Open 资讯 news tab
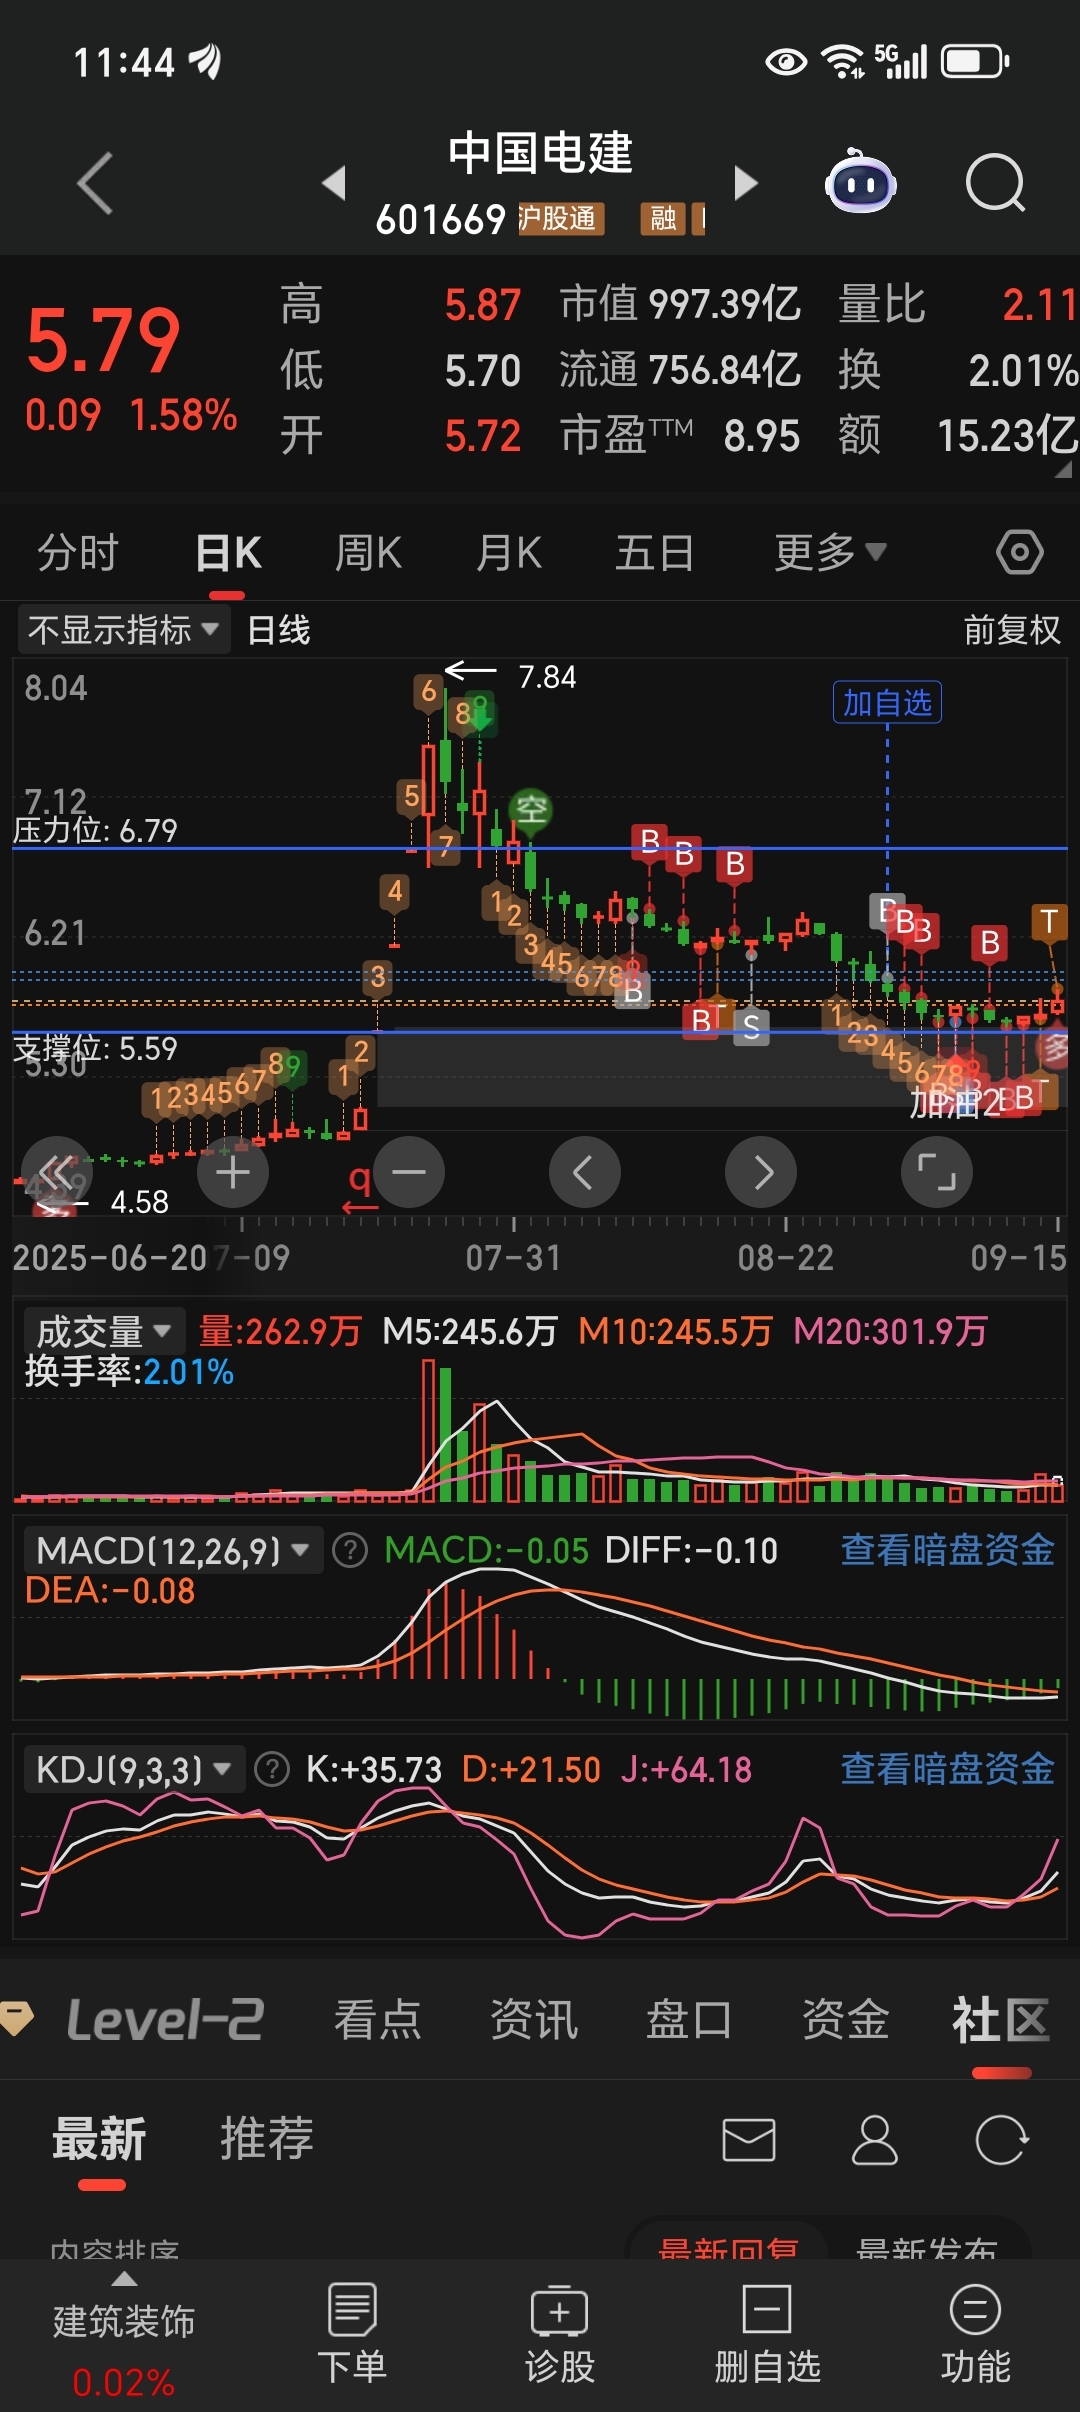The width and height of the screenshot is (1080, 2412). point(533,2021)
